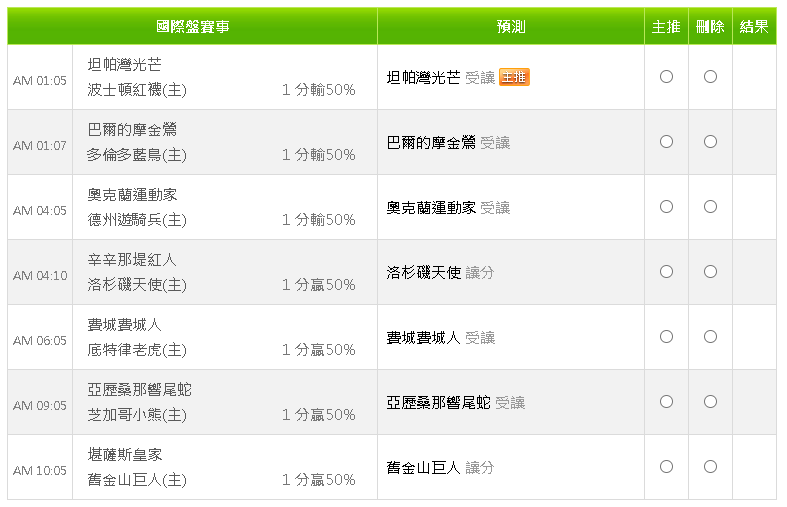Screen dimensions: 787x507
Task: Click the AM 10:05 game time
Action: click(40, 471)
